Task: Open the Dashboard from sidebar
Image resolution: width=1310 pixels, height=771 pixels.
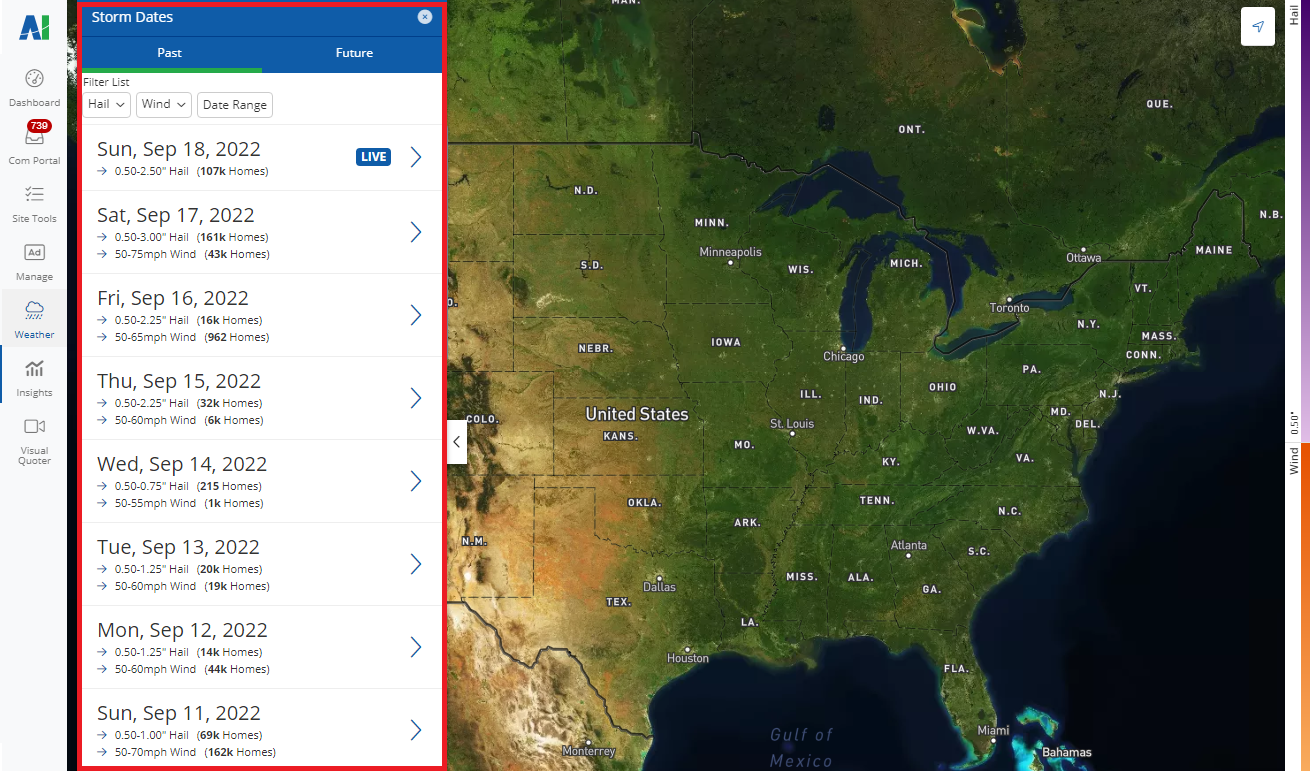Action: (x=34, y=87)
